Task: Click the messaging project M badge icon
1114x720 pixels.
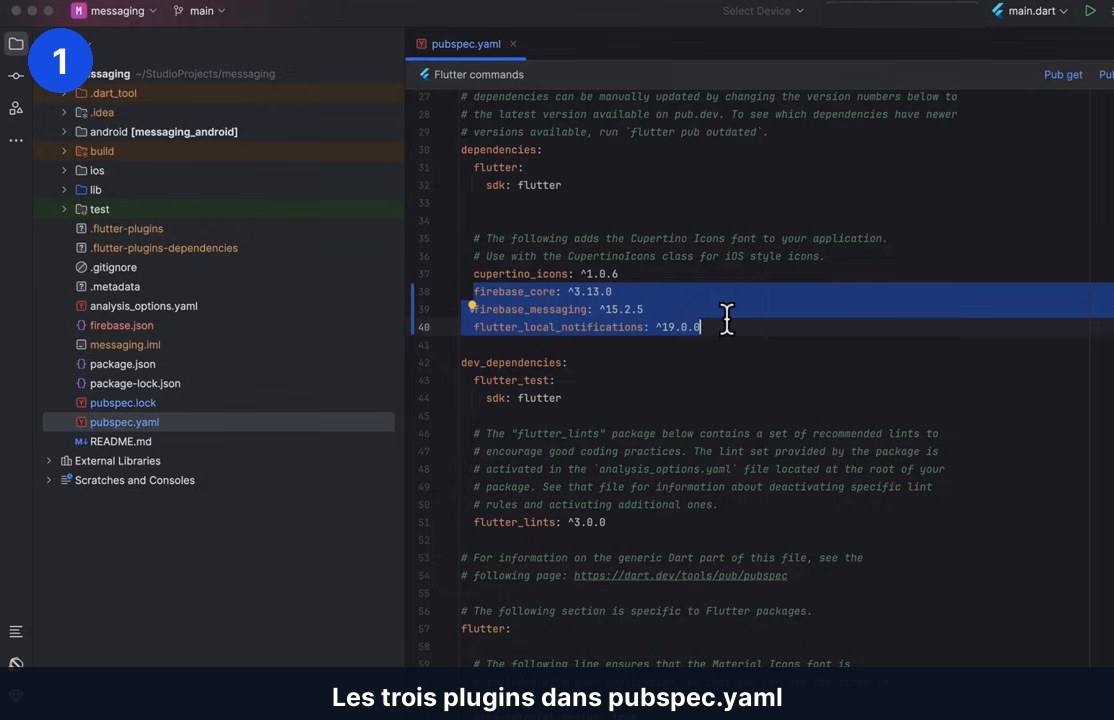Action: [x=78, y=11]
